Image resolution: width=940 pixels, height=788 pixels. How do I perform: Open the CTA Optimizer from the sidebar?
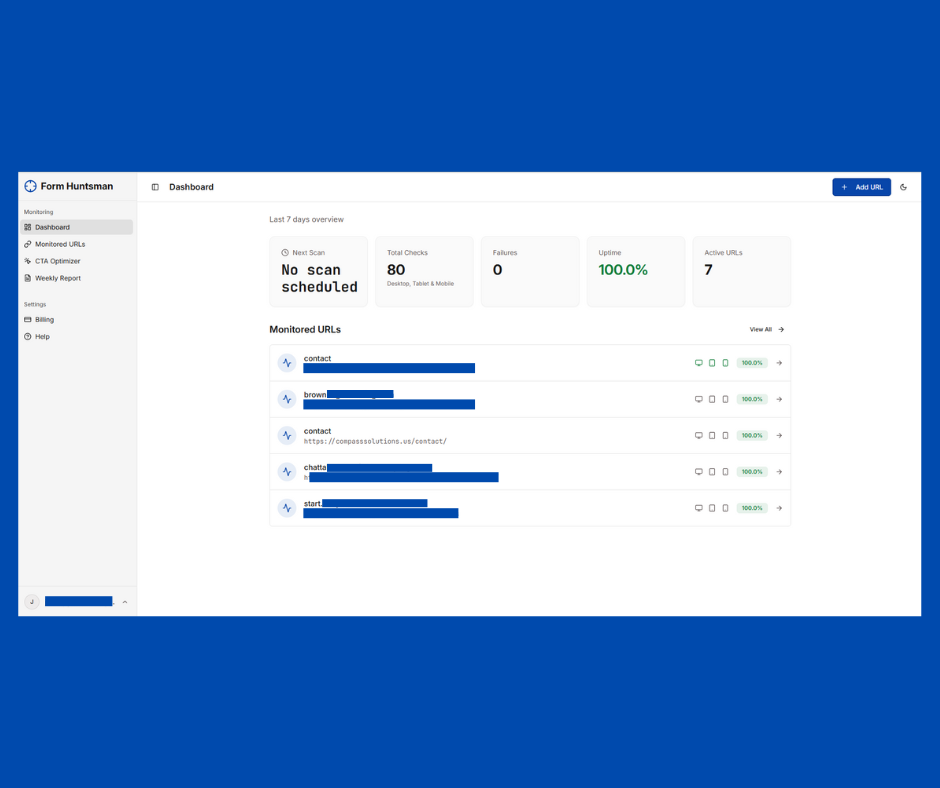point(58,261)
